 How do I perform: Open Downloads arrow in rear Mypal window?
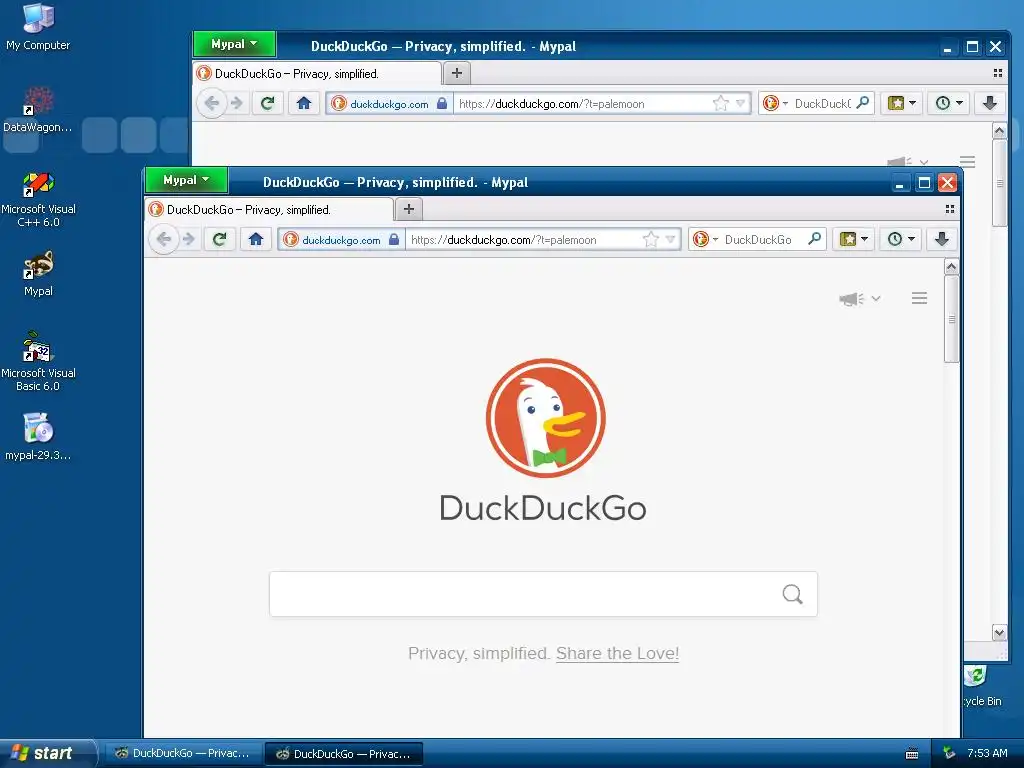coord(990,103)
